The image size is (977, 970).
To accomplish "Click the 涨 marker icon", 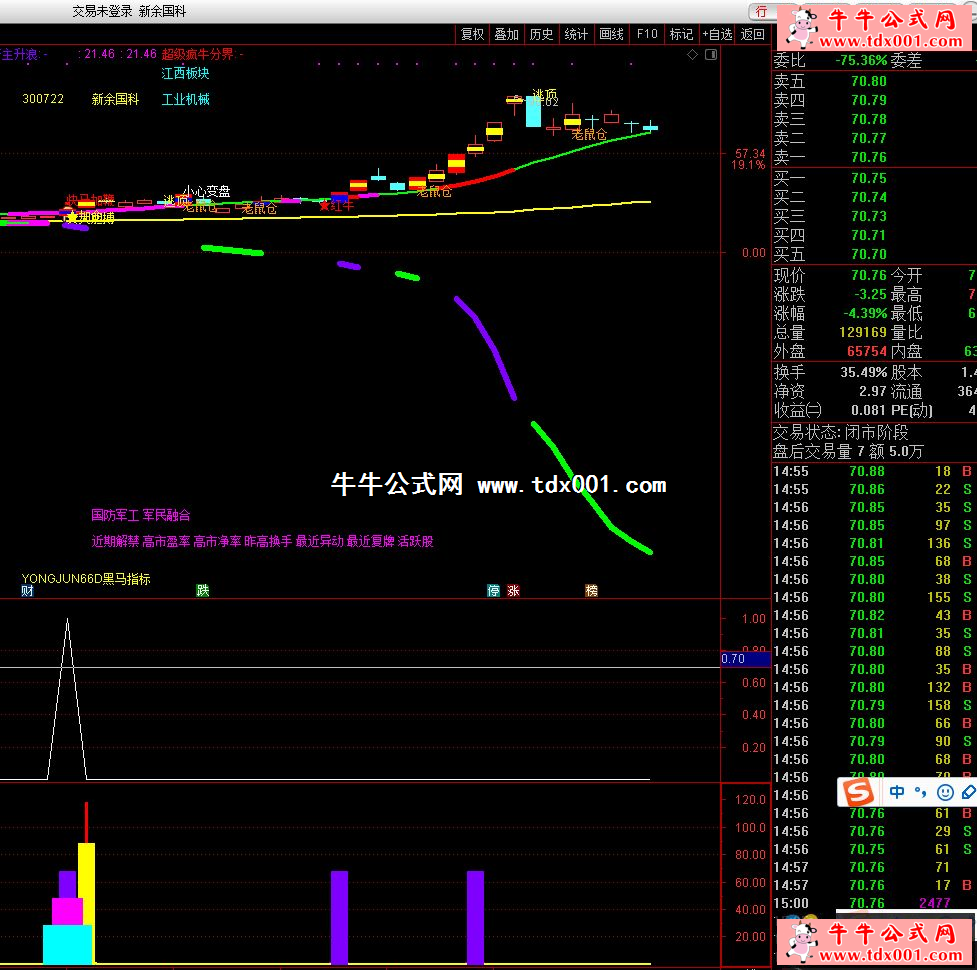I will [513, 591].
